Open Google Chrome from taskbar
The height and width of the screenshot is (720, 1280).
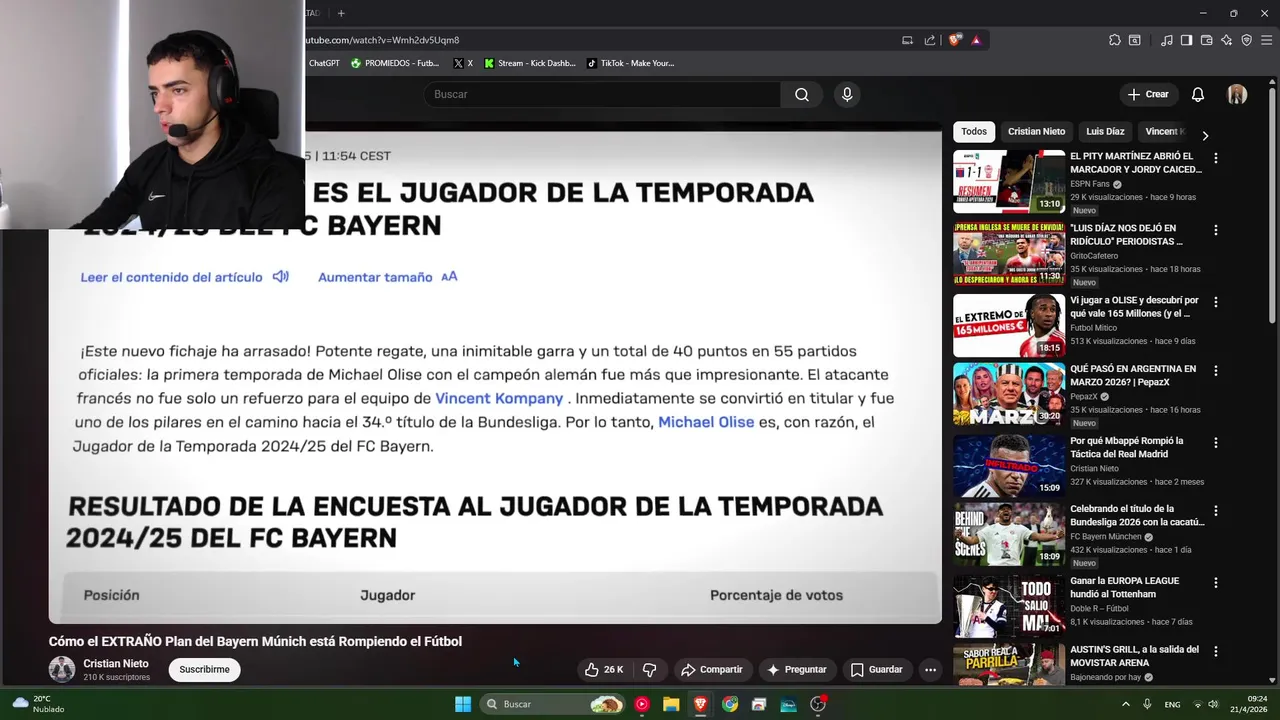point(730,704)
